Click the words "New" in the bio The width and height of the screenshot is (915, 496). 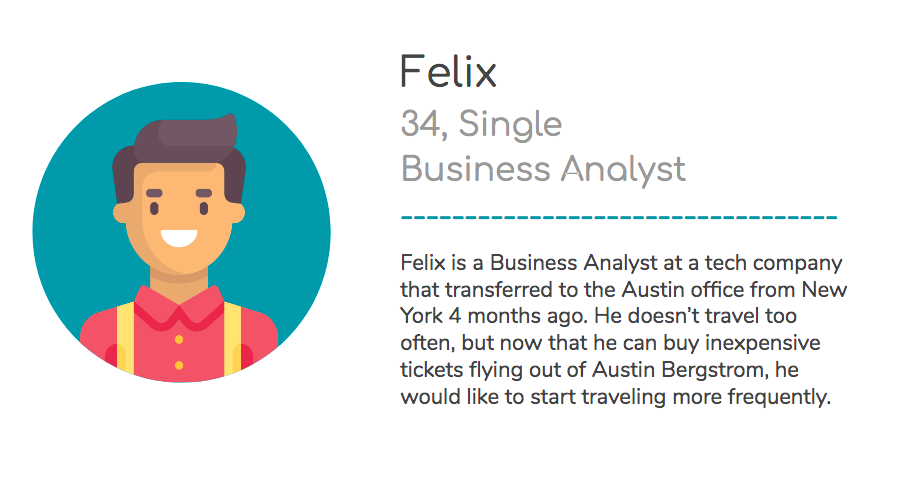824,289
